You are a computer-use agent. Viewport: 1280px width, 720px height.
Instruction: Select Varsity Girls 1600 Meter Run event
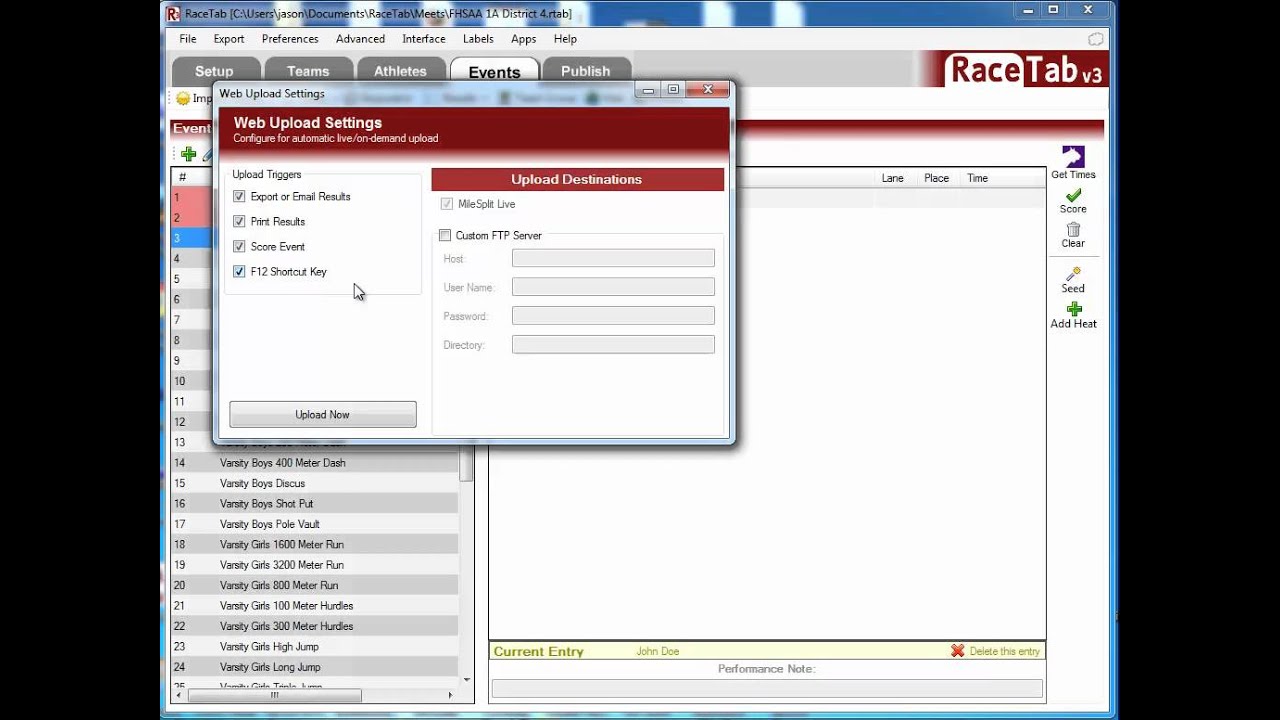315,545
